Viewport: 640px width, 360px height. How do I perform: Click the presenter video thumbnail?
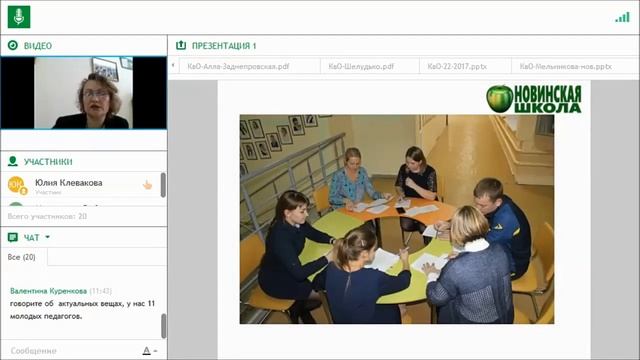[84, 93]
